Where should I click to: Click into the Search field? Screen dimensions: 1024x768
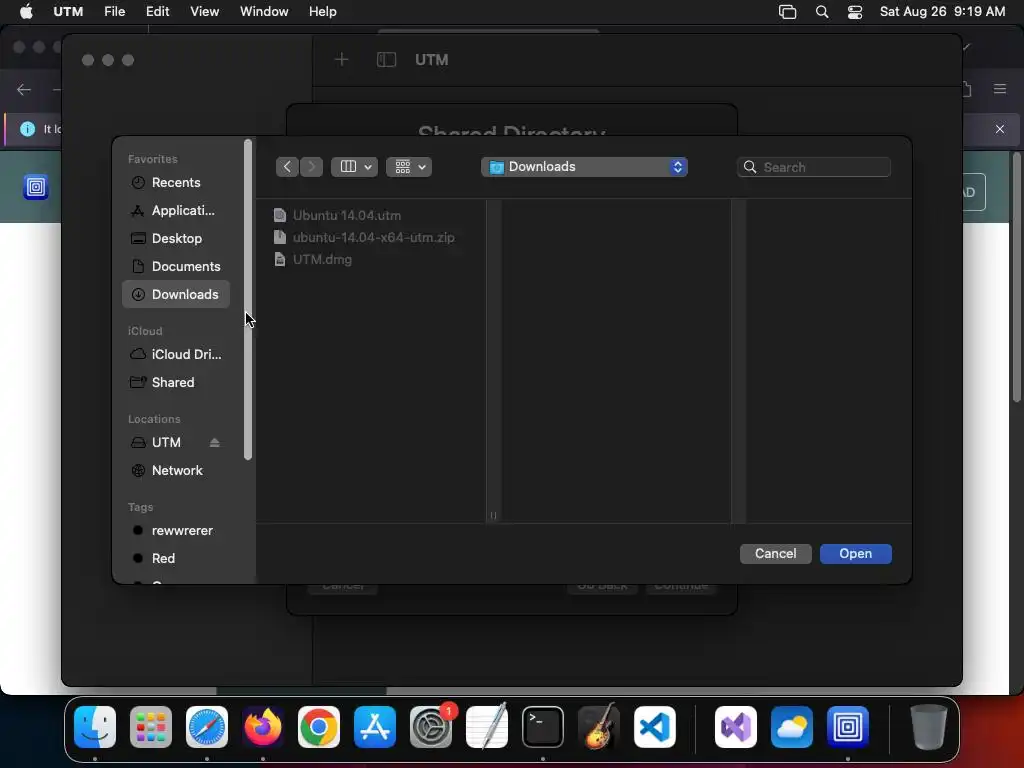tap(814, 167)
